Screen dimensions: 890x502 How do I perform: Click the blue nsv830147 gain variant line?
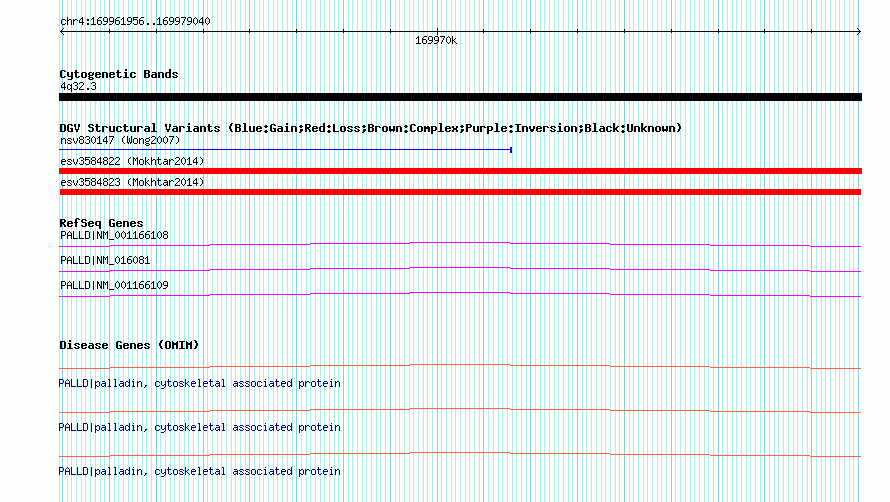click(x=286, y=150)
